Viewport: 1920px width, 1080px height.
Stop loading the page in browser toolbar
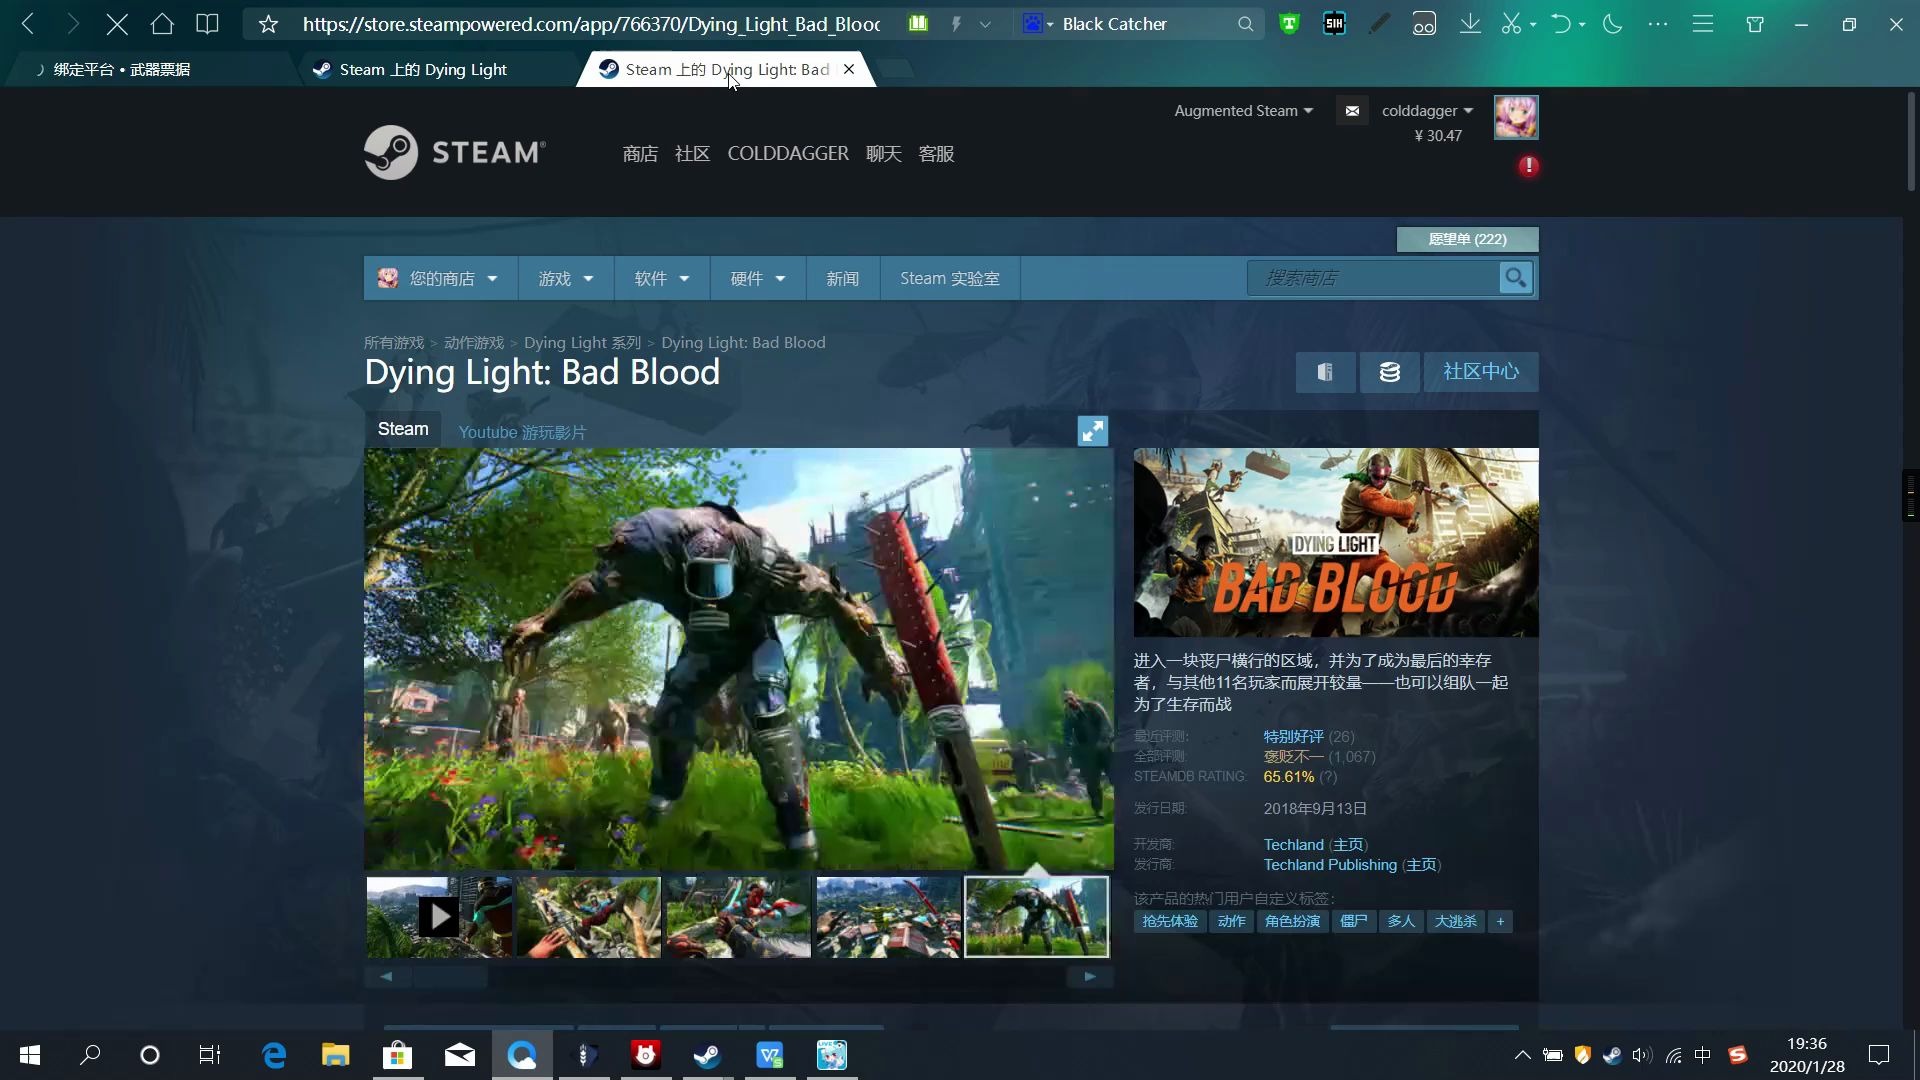tap(117, 24)
